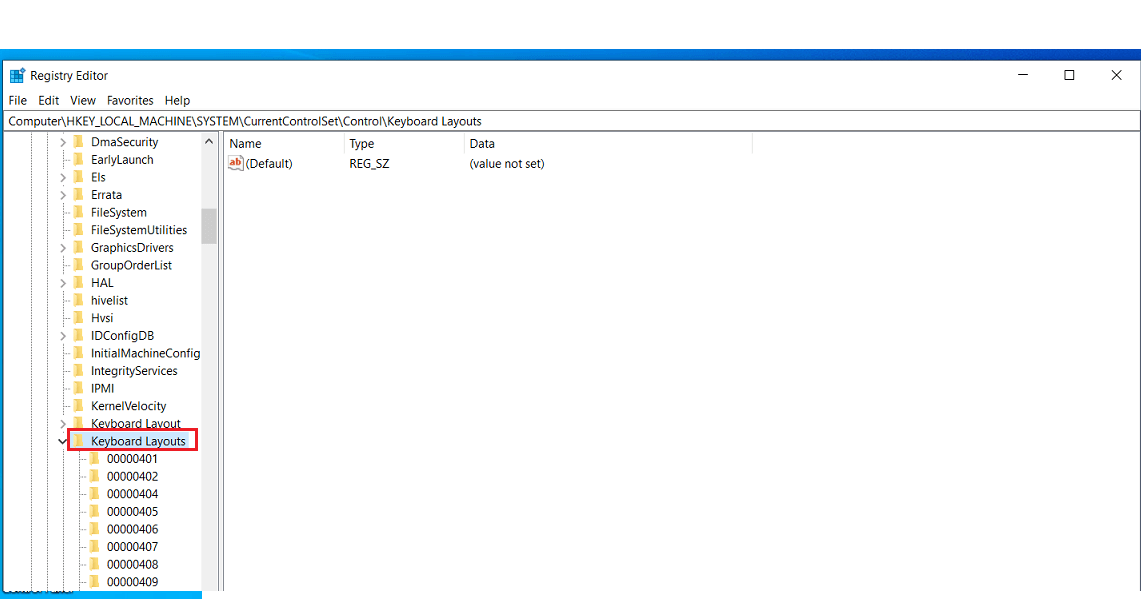Pick the 00000405 folder icon

click(x=95, y=512)
